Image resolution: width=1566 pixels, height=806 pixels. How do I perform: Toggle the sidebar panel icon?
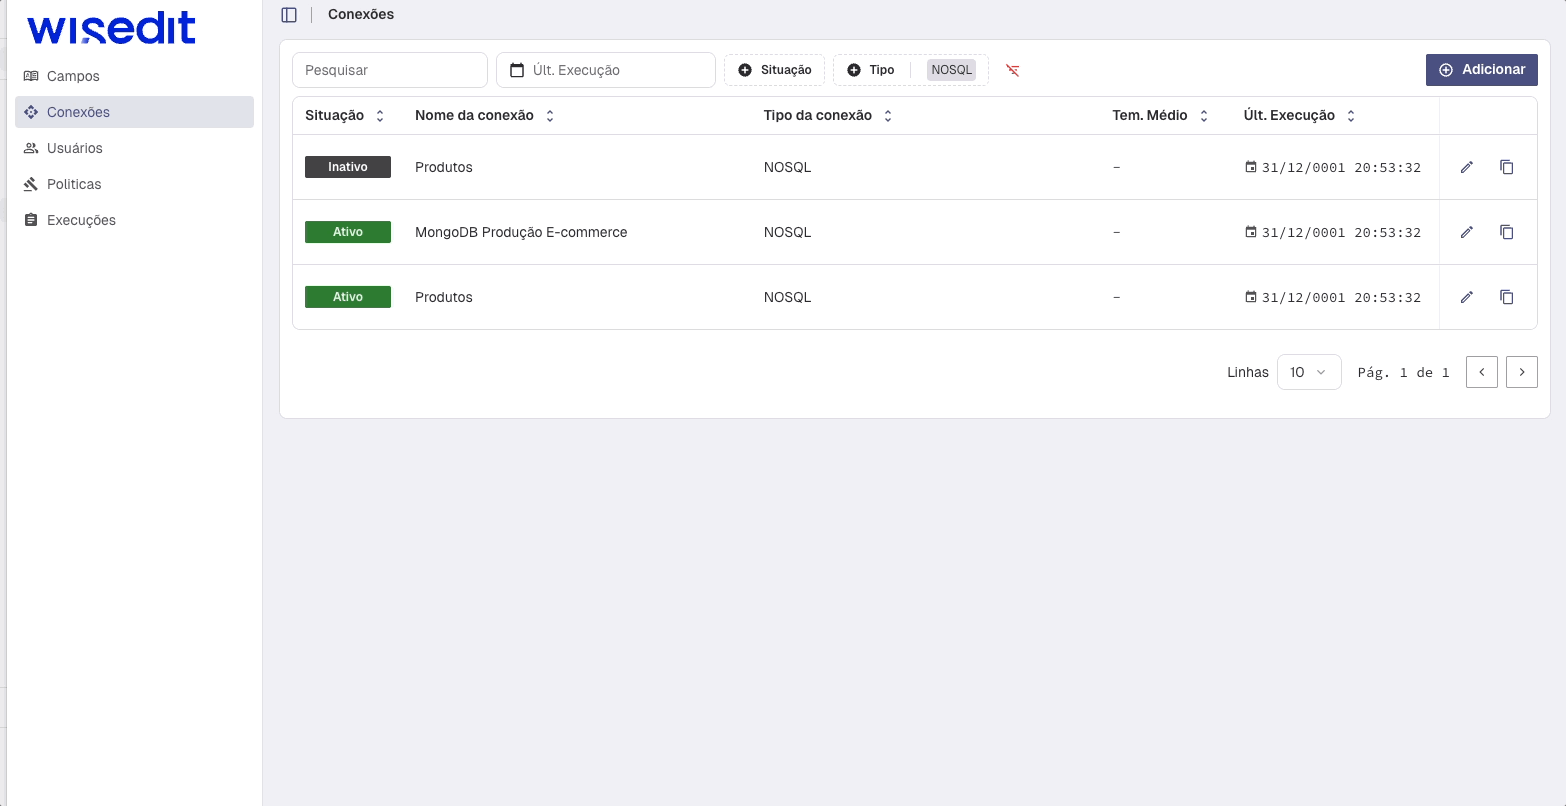pos(289,15)
